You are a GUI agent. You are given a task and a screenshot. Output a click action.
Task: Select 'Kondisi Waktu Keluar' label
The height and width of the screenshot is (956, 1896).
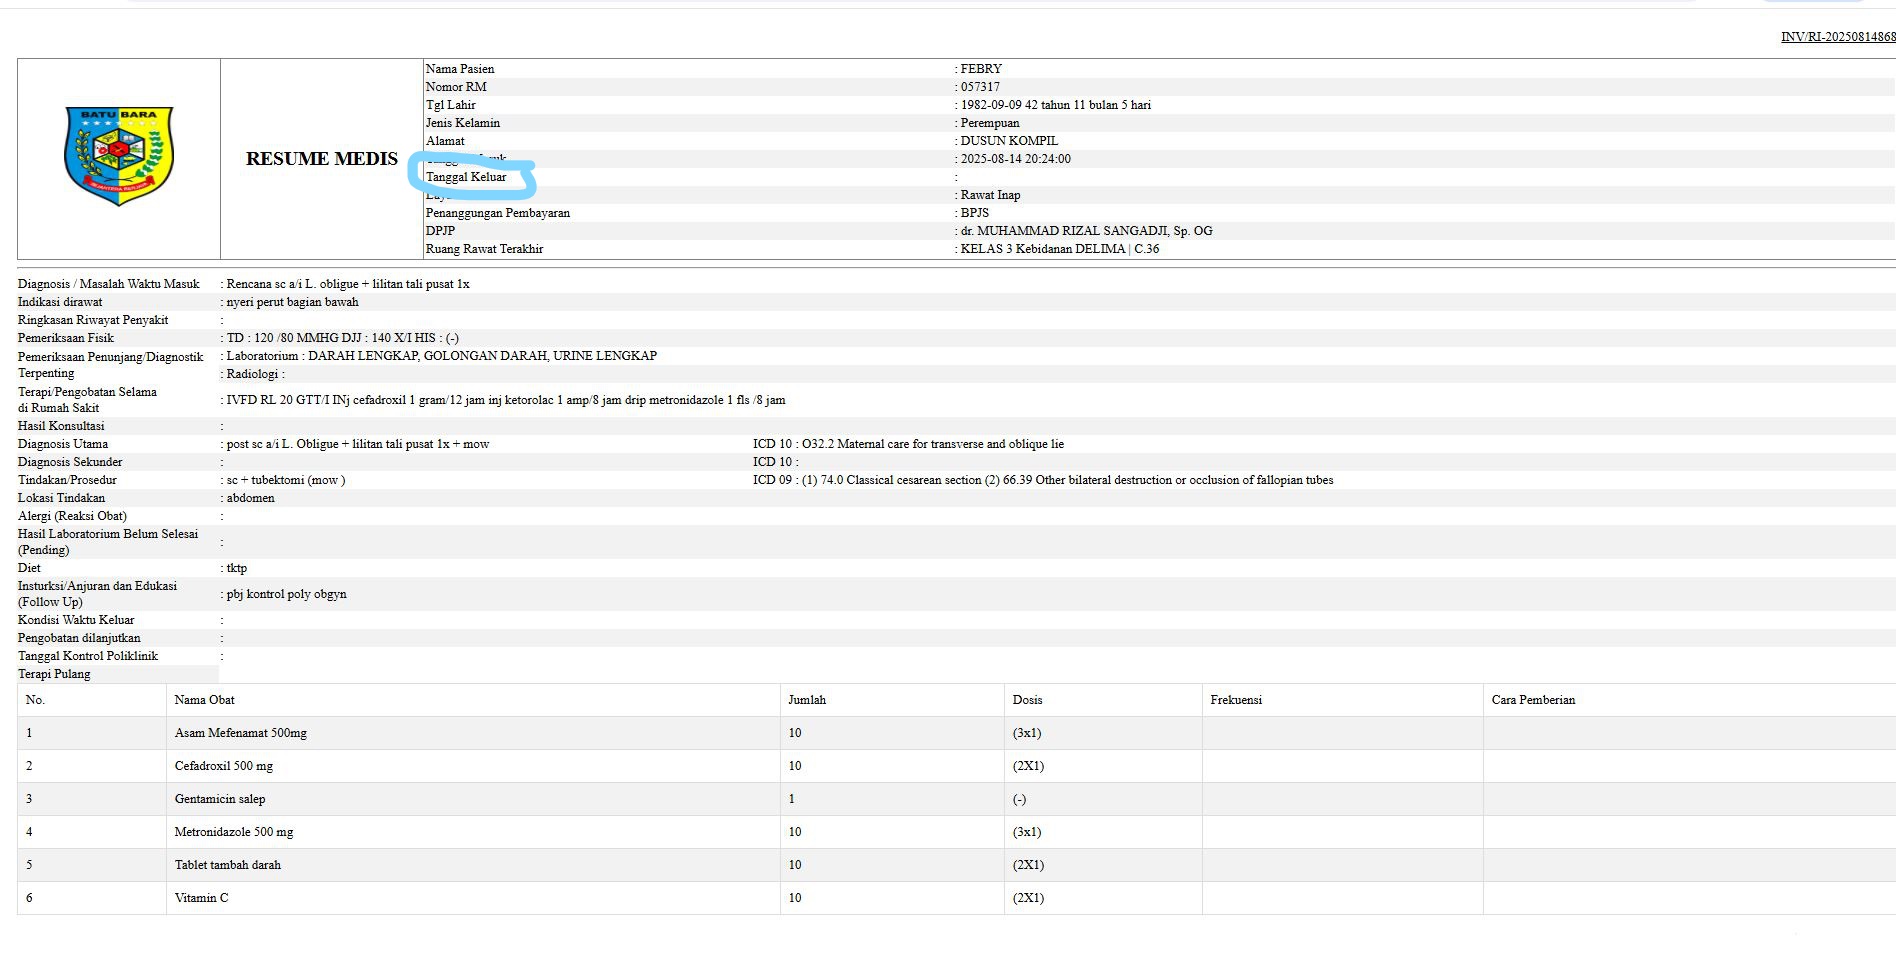76,620
